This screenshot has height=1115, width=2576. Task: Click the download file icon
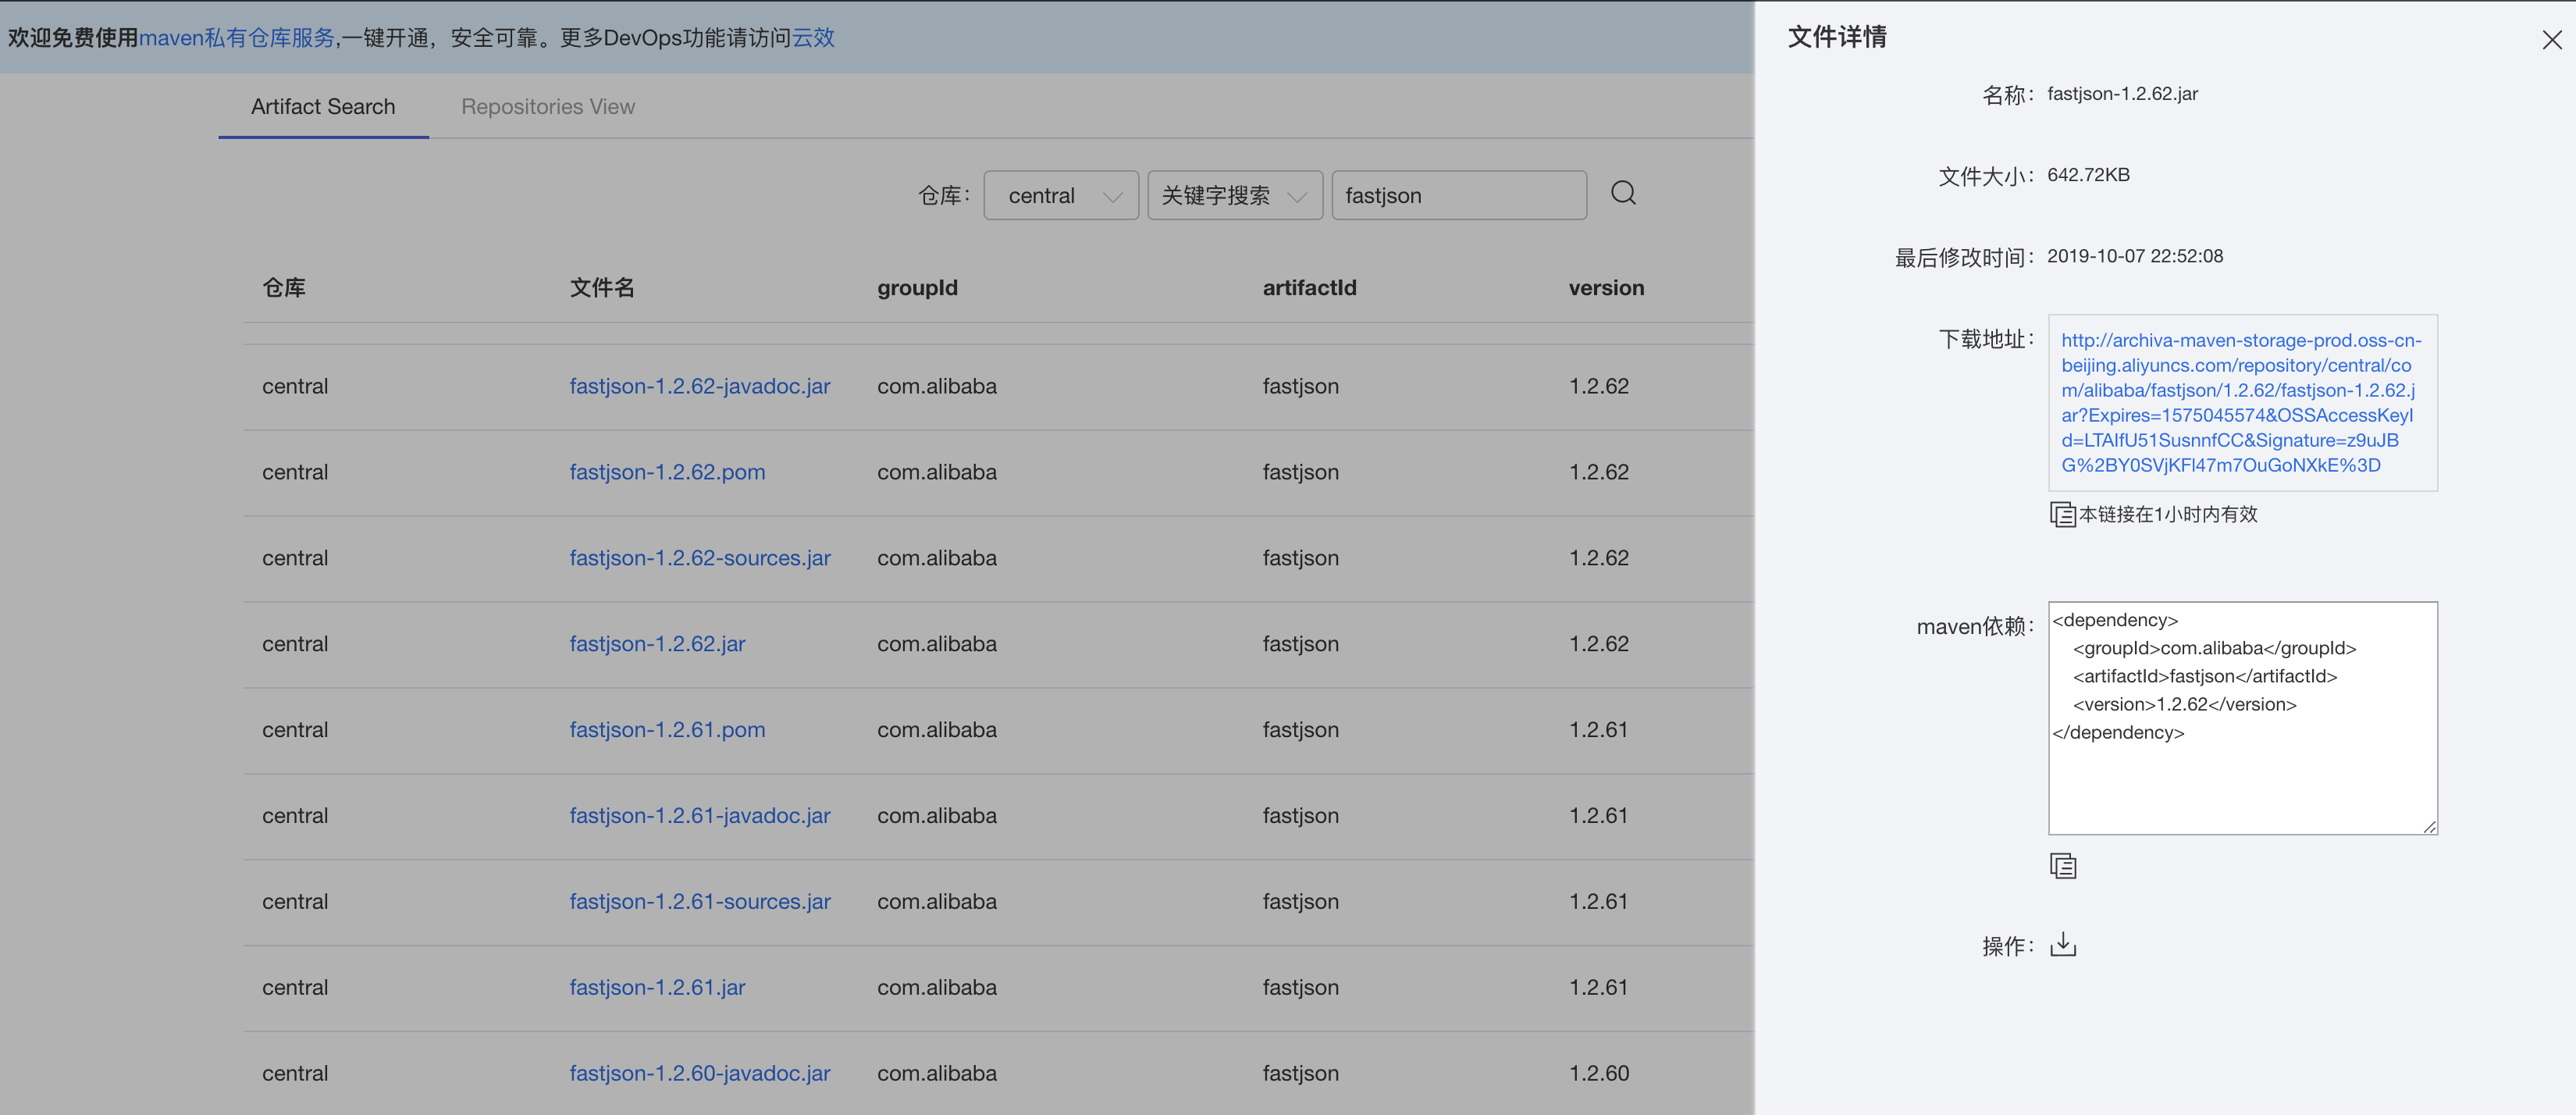click(2062, 945)
